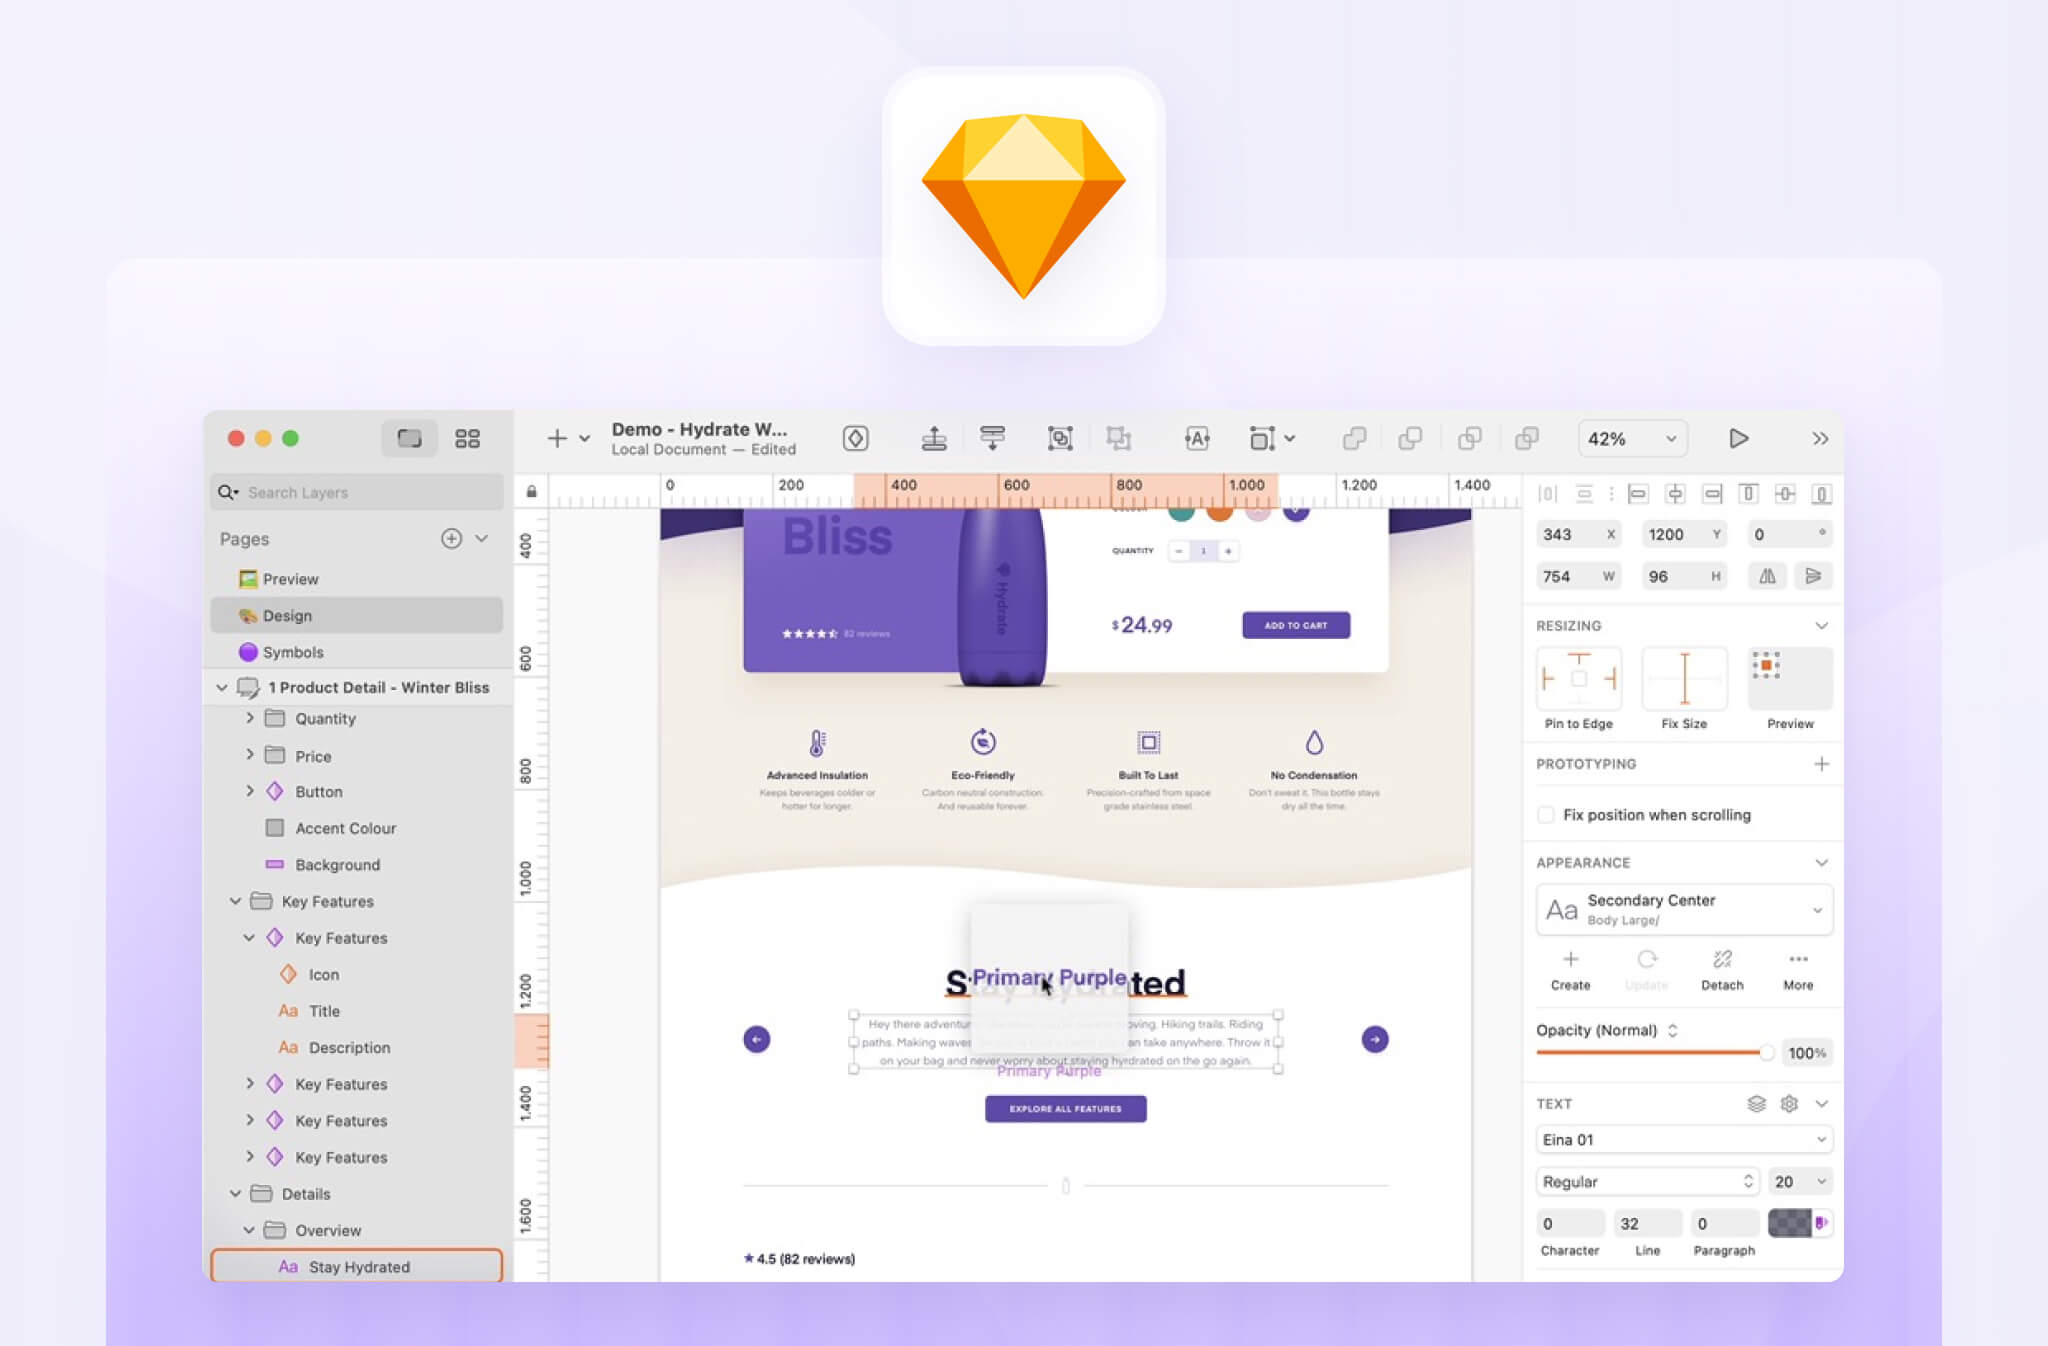Screen dimensions: 2048x1346
Task: Select the flip horizontal icon
Action: point(1767,576)
